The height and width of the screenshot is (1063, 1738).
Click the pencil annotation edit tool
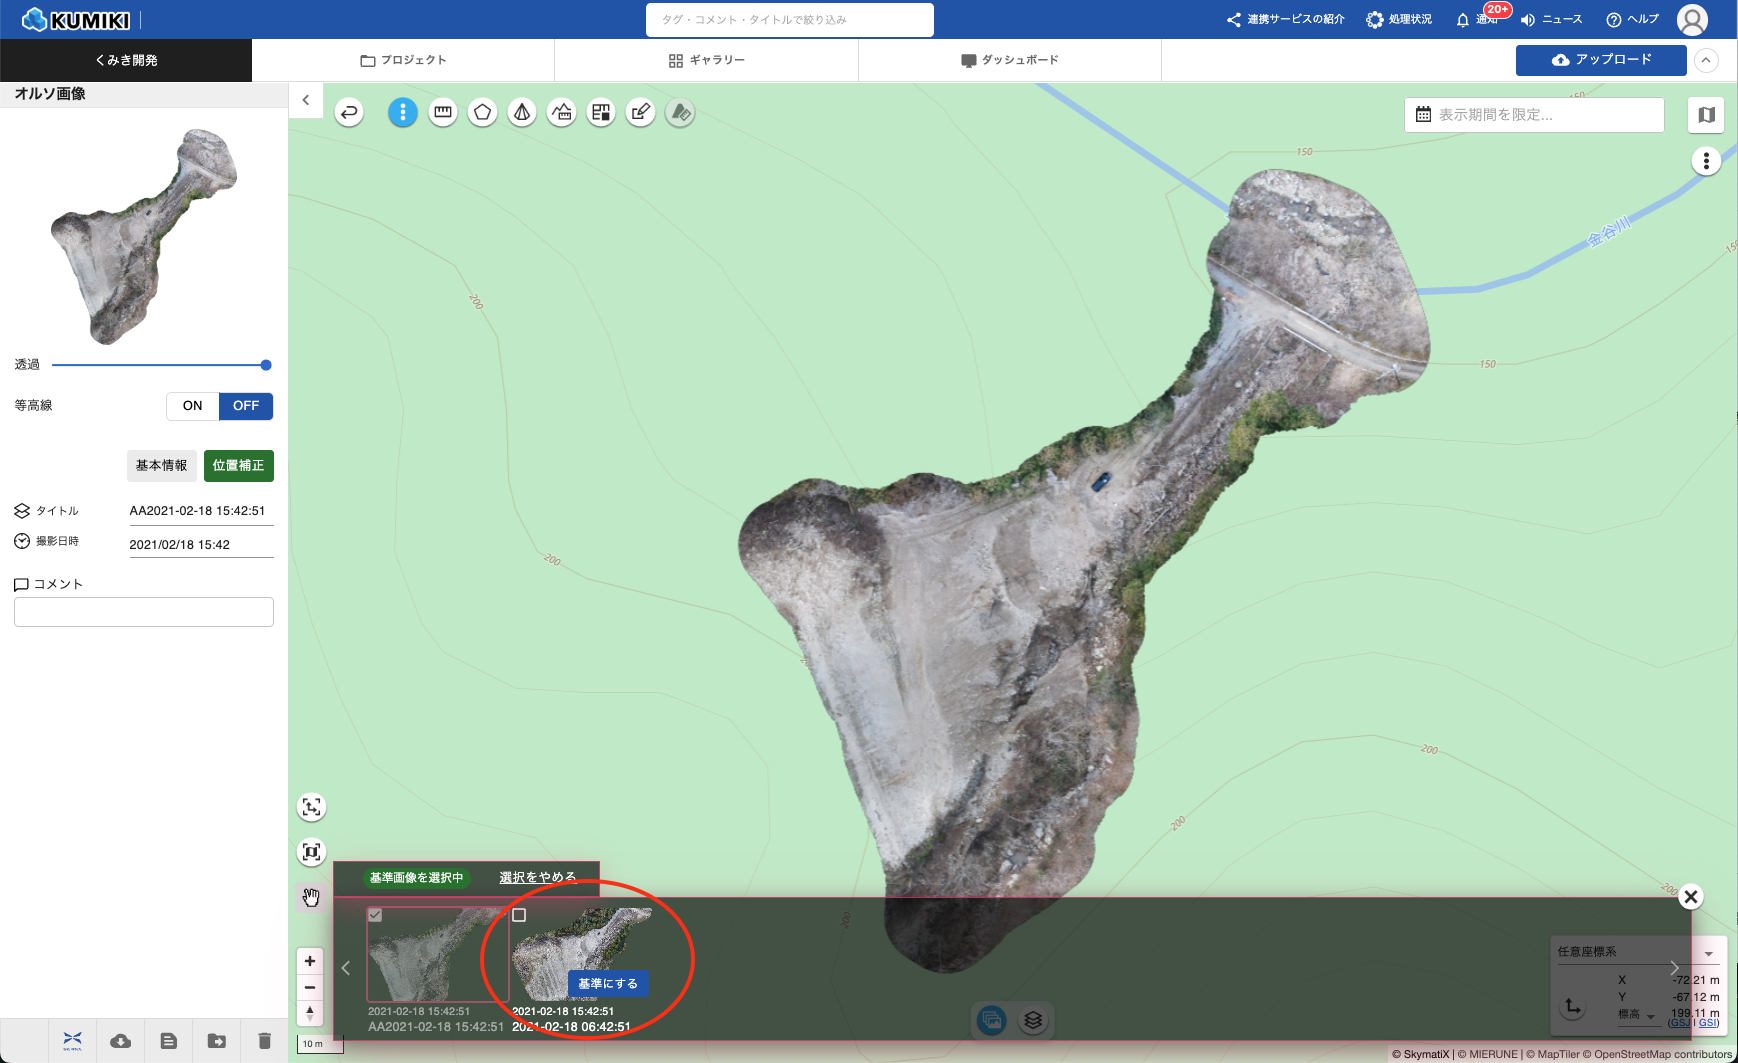pyautogui.click(x=641, y=113)
